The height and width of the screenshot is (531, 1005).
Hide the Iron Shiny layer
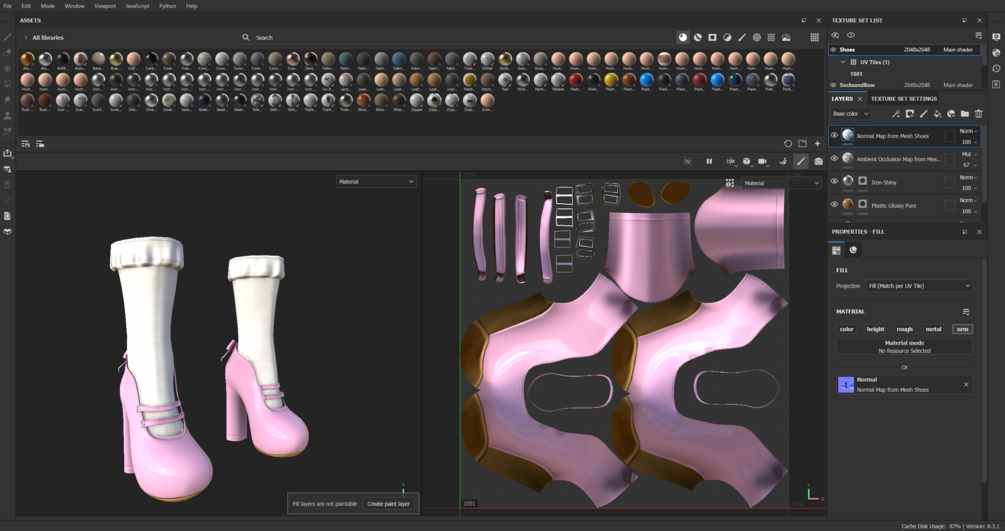(x=834, y=181)
